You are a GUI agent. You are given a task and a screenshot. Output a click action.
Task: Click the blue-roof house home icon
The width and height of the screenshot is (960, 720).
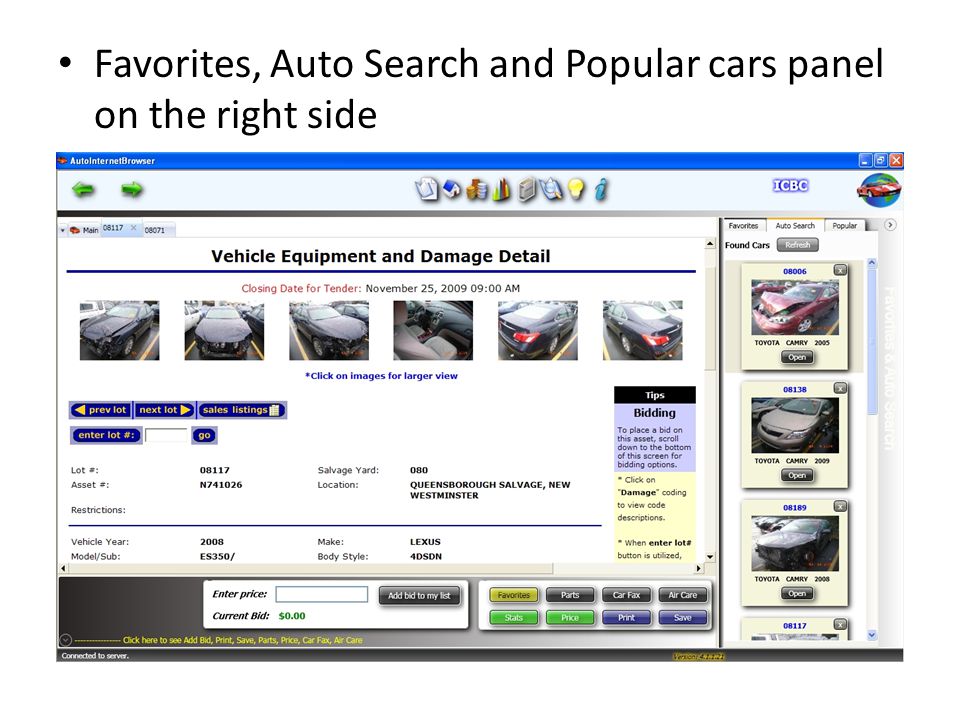(x=451, y=189)
